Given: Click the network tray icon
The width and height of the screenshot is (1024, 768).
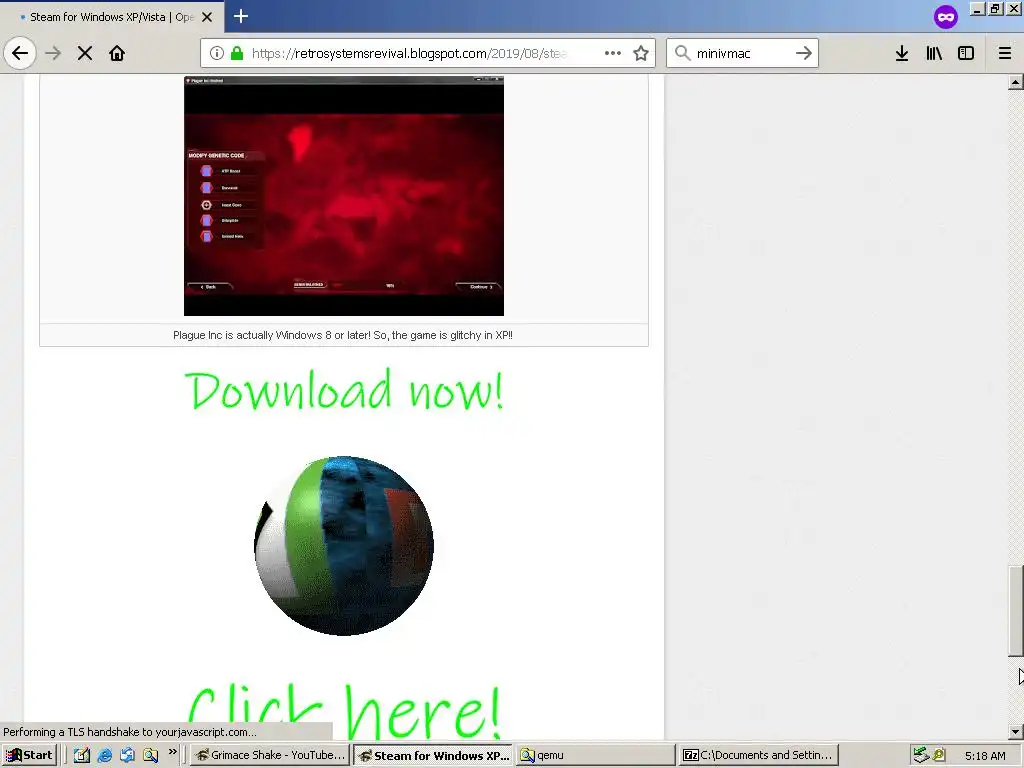Looking at the screenshot, I should pyautogui.click(x=921, y=755).
